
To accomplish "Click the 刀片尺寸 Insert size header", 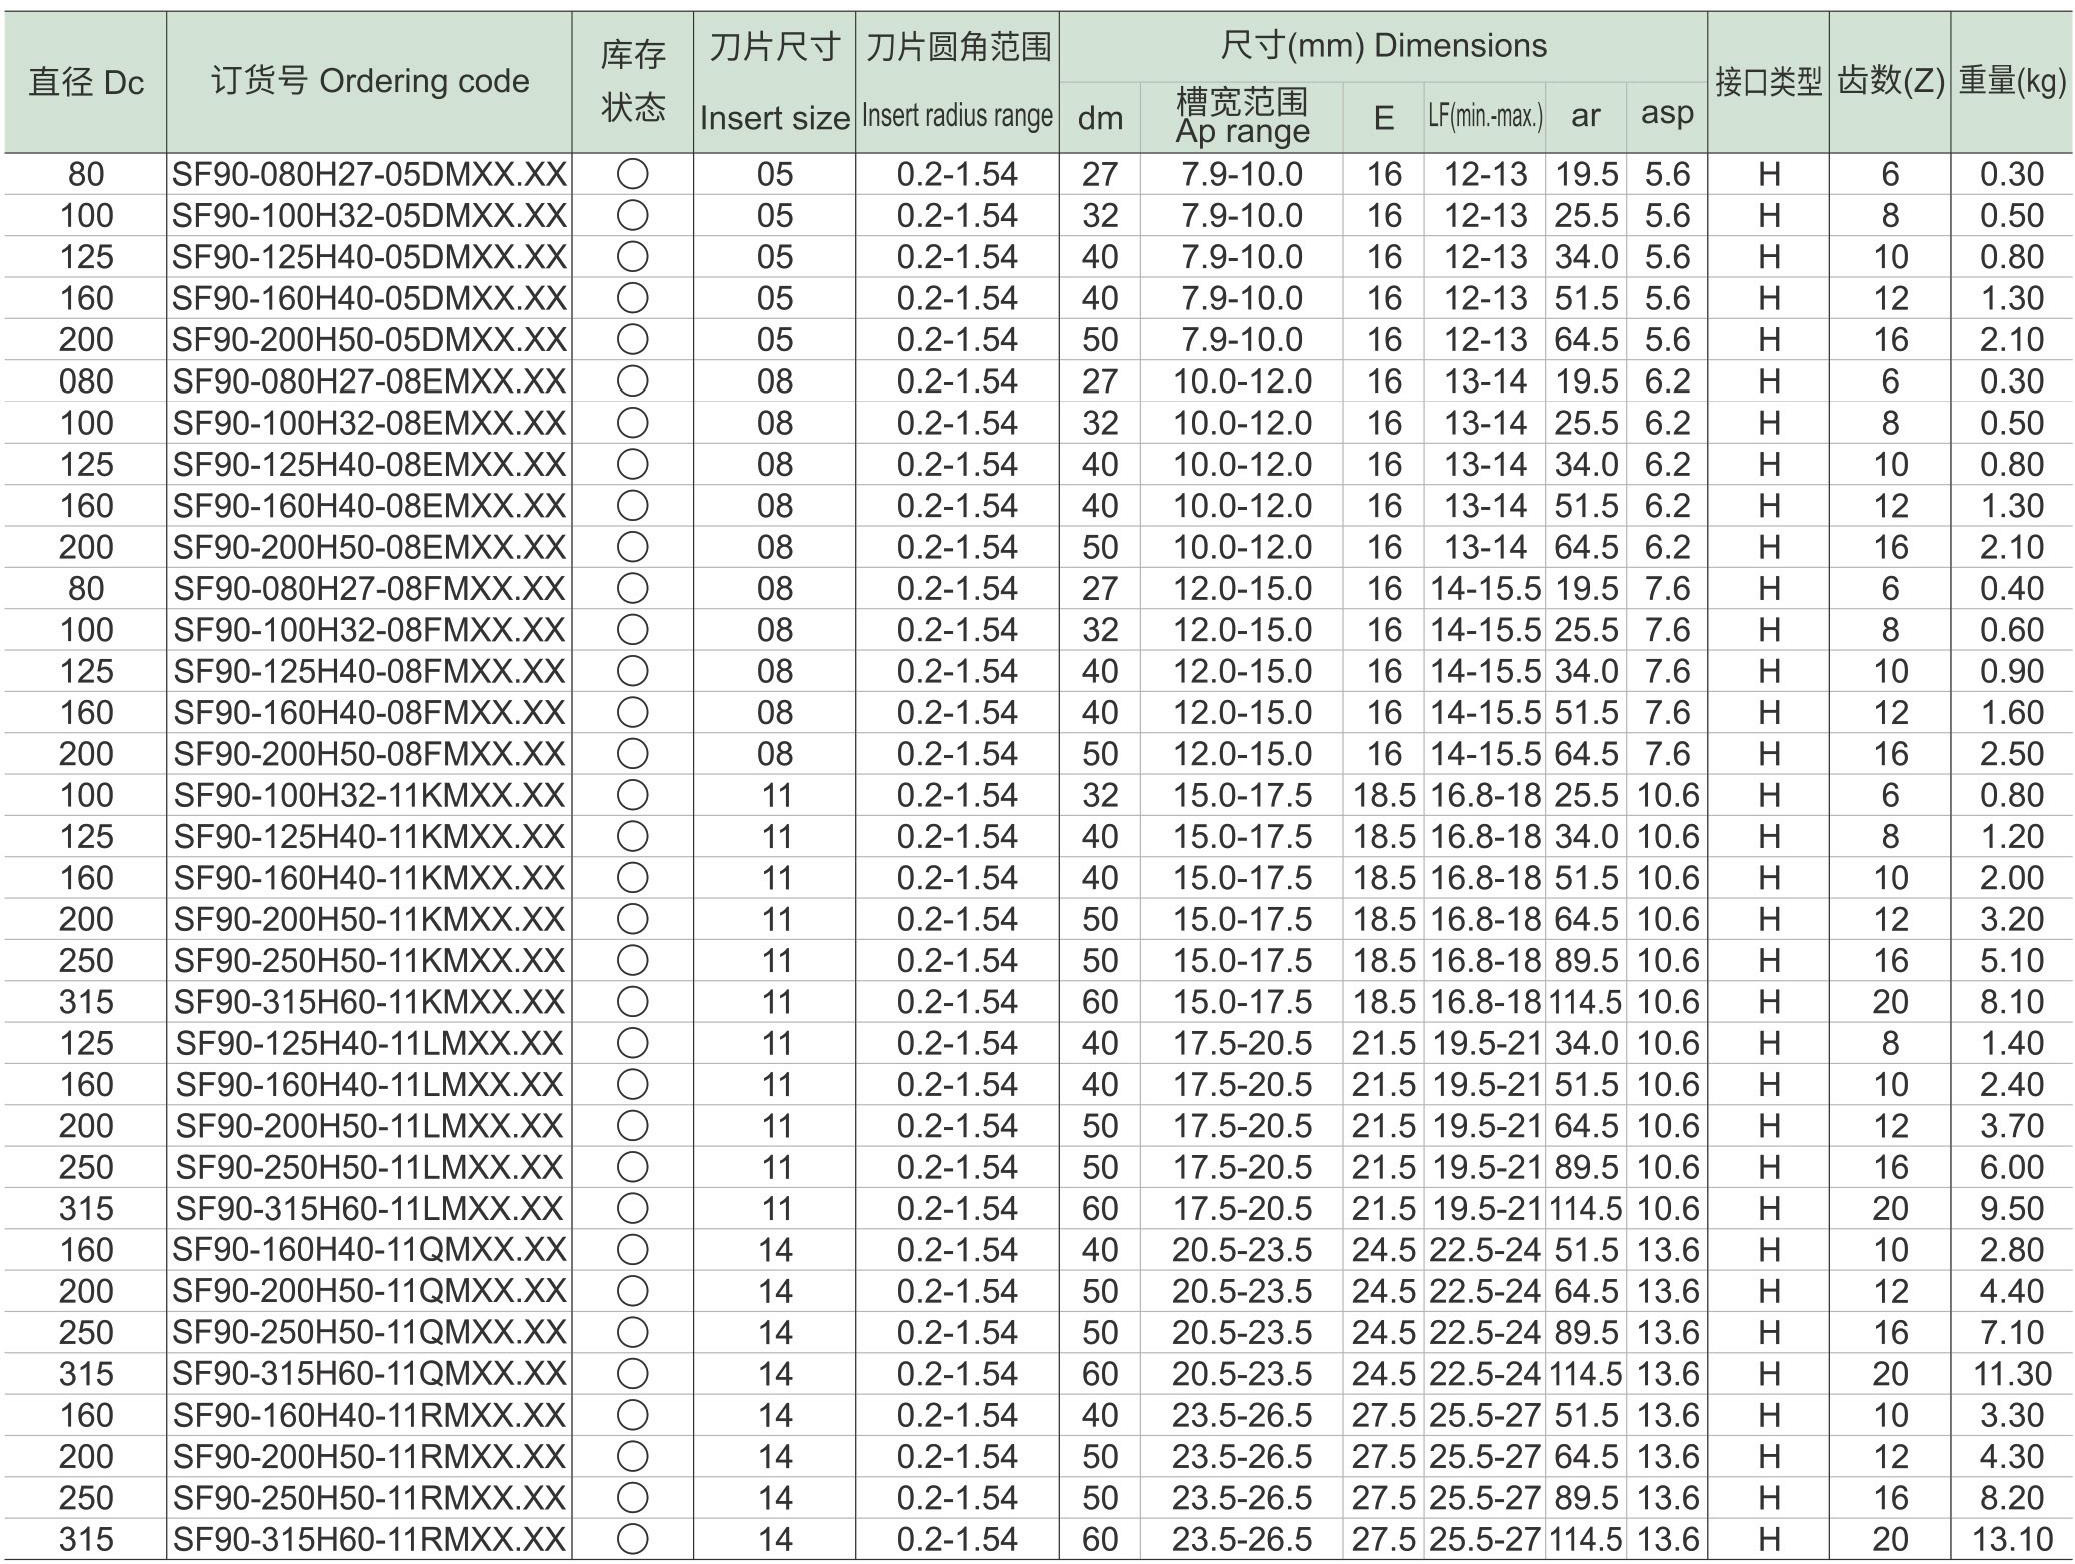I will [774, 82].
